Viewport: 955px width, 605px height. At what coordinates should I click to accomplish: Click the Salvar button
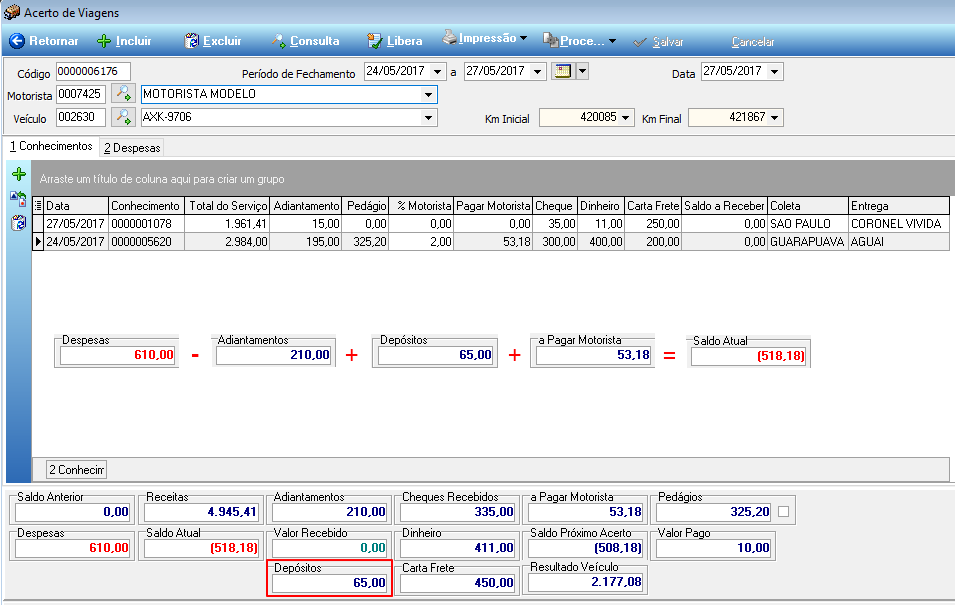tap(658, 42)
